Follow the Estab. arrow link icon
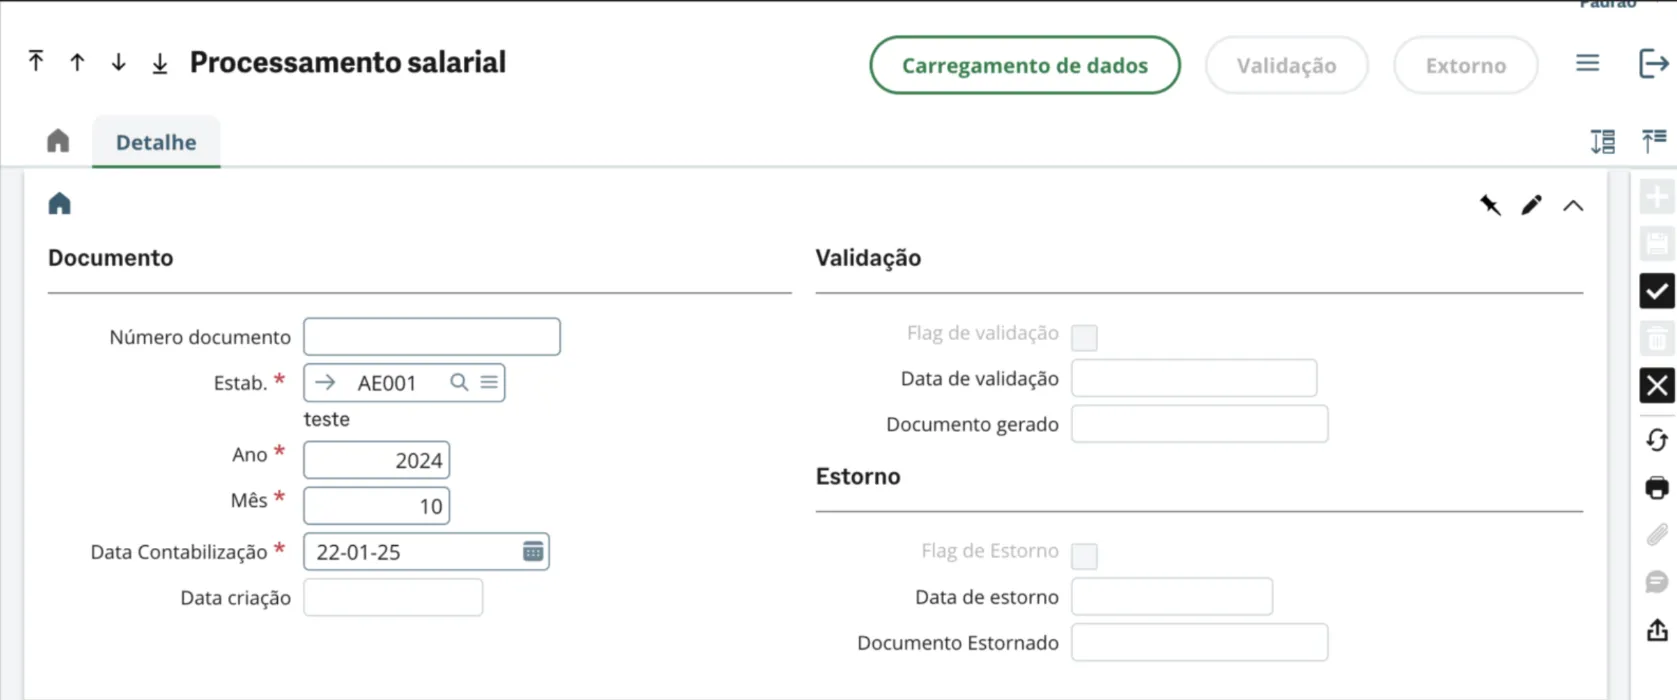This screenshot has height=700, width=1677. click(325, 382)
